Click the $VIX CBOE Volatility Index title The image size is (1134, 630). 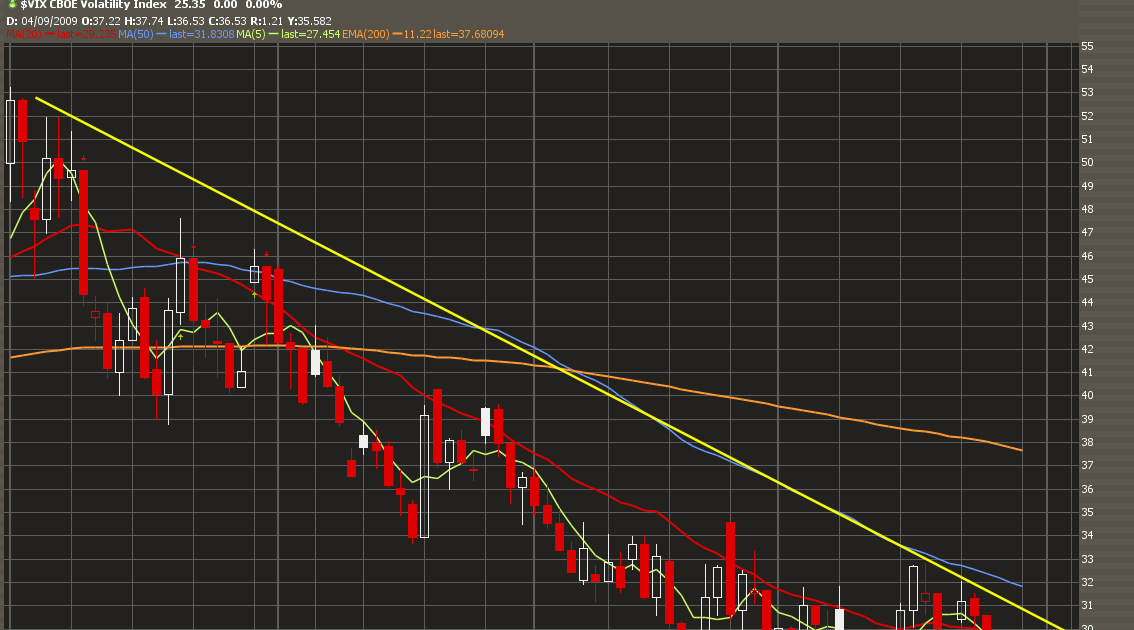[93, 5]
